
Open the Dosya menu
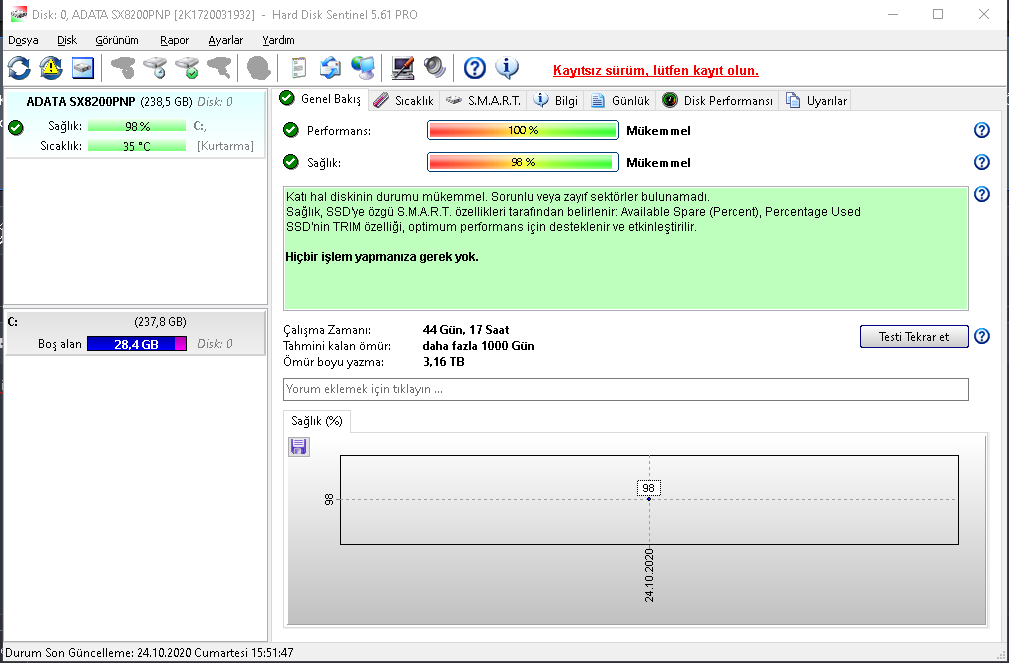point(23,40)
